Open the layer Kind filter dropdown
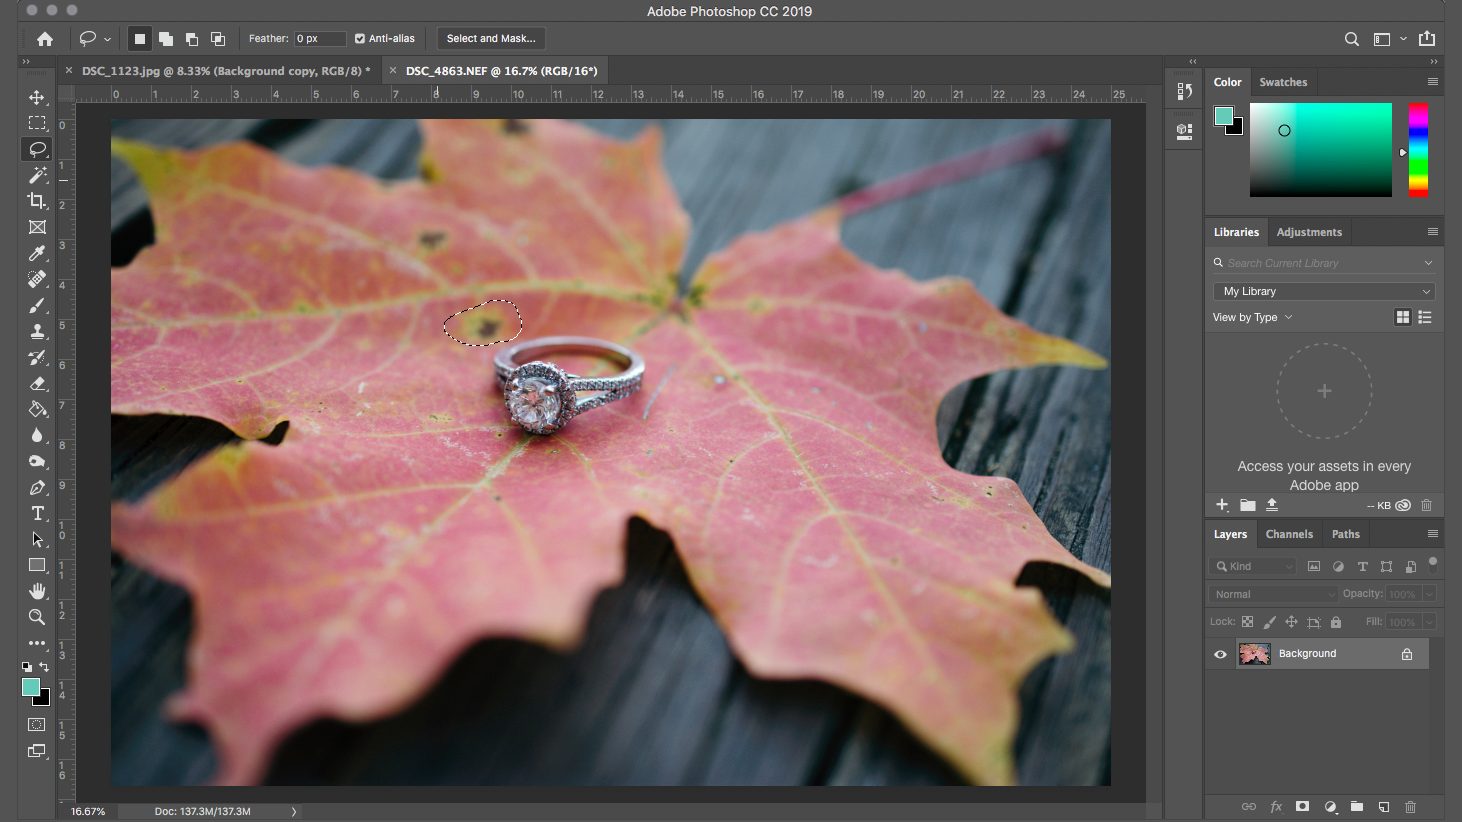Screen dimensions: 1462x822 click(x=1254, y=566)
